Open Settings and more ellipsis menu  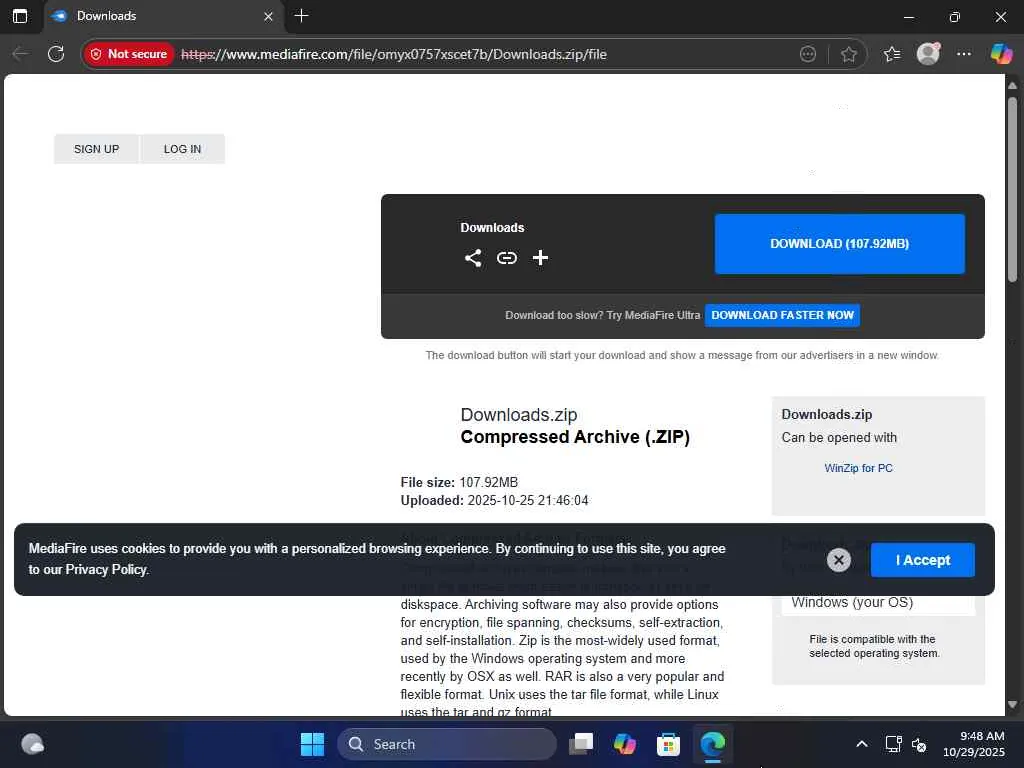tap(964, 54)
